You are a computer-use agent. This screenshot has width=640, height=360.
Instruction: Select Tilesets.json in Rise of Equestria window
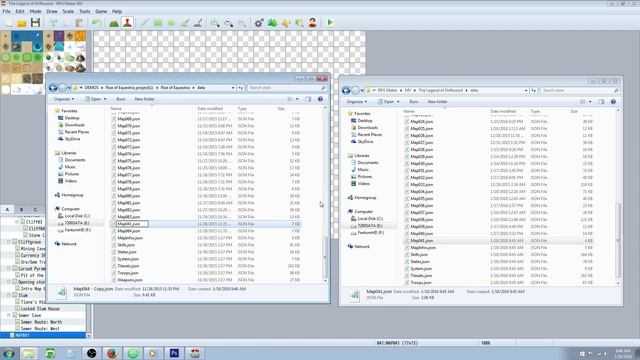pos(129,266)
